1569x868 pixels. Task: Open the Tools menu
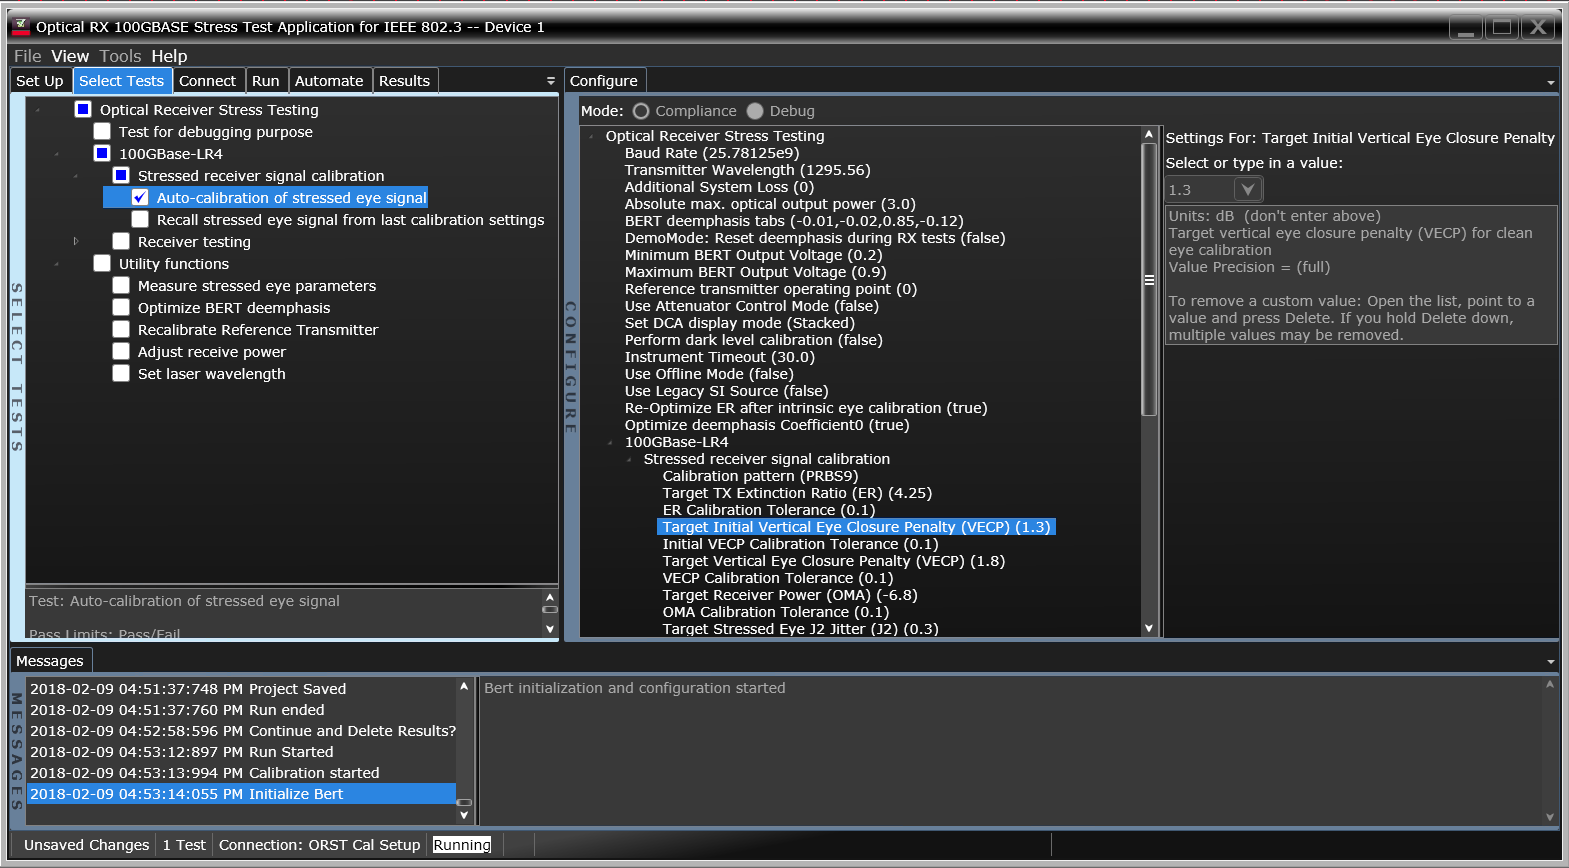click(120, 56)
